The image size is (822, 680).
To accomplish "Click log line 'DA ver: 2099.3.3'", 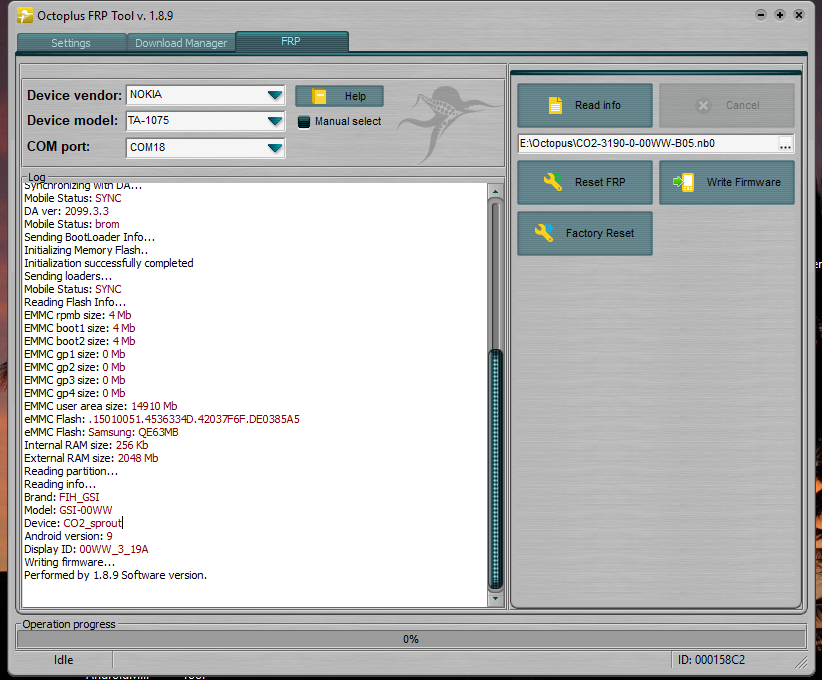I will click(x=67, y=211).
